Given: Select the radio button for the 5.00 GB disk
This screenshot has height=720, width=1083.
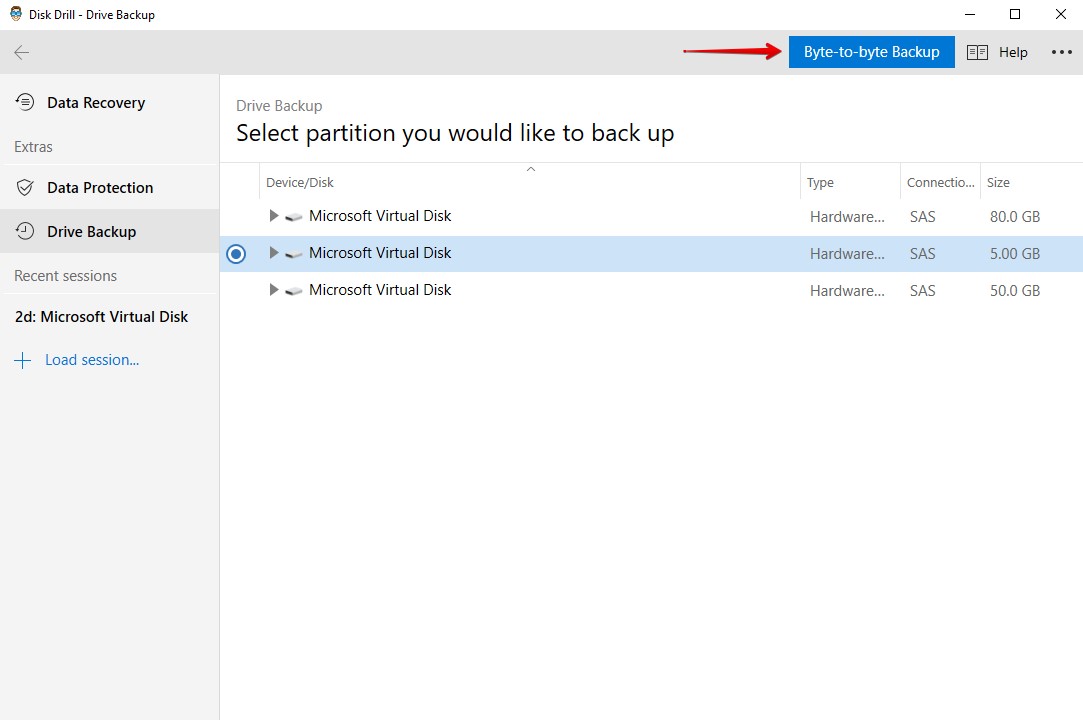Looking at the screenshot, I should 236,254.
